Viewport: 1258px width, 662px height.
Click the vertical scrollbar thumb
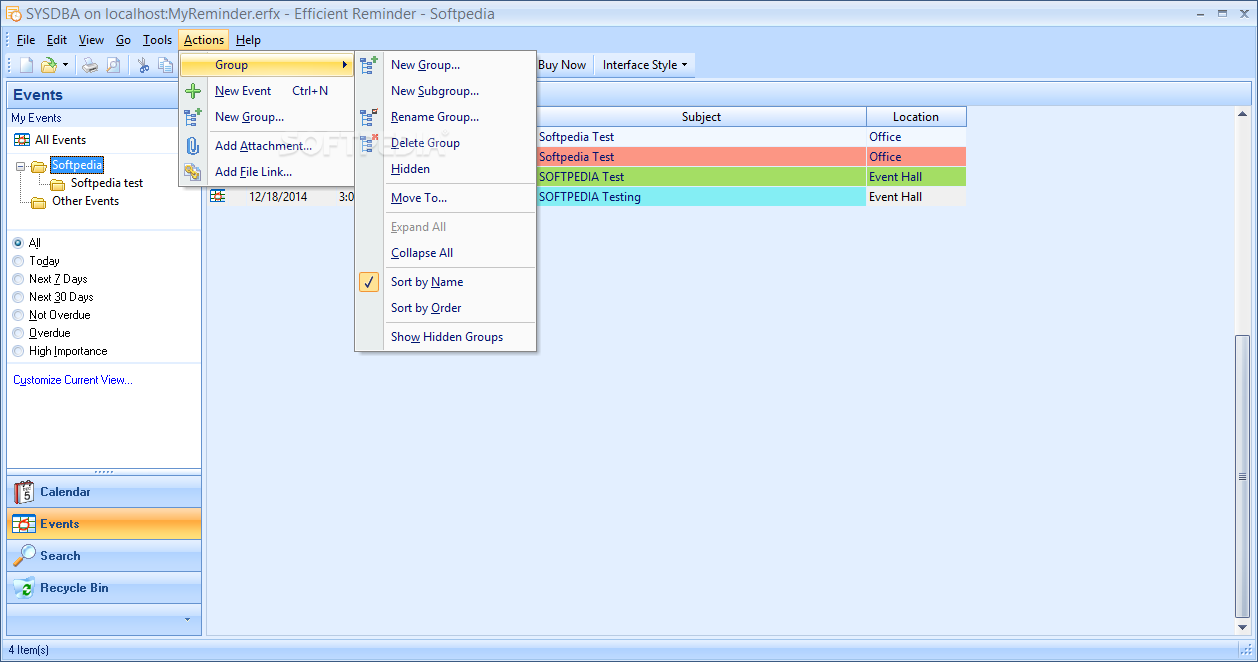(1241, 476)
